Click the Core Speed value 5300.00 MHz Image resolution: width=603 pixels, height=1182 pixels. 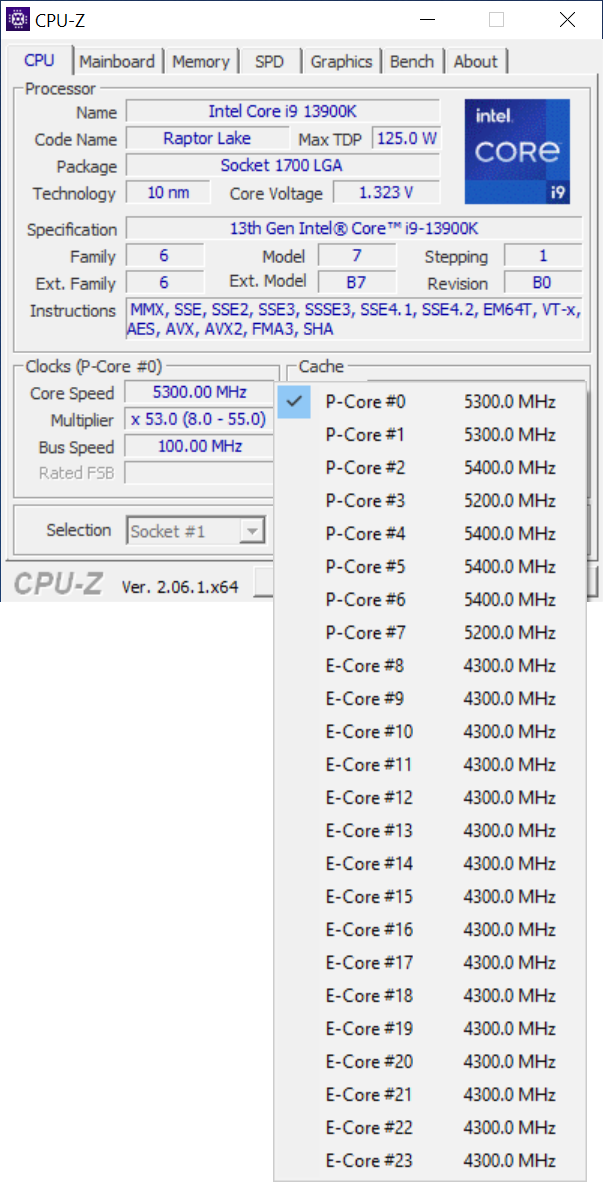pyautogui.click(x=200, y=393)
